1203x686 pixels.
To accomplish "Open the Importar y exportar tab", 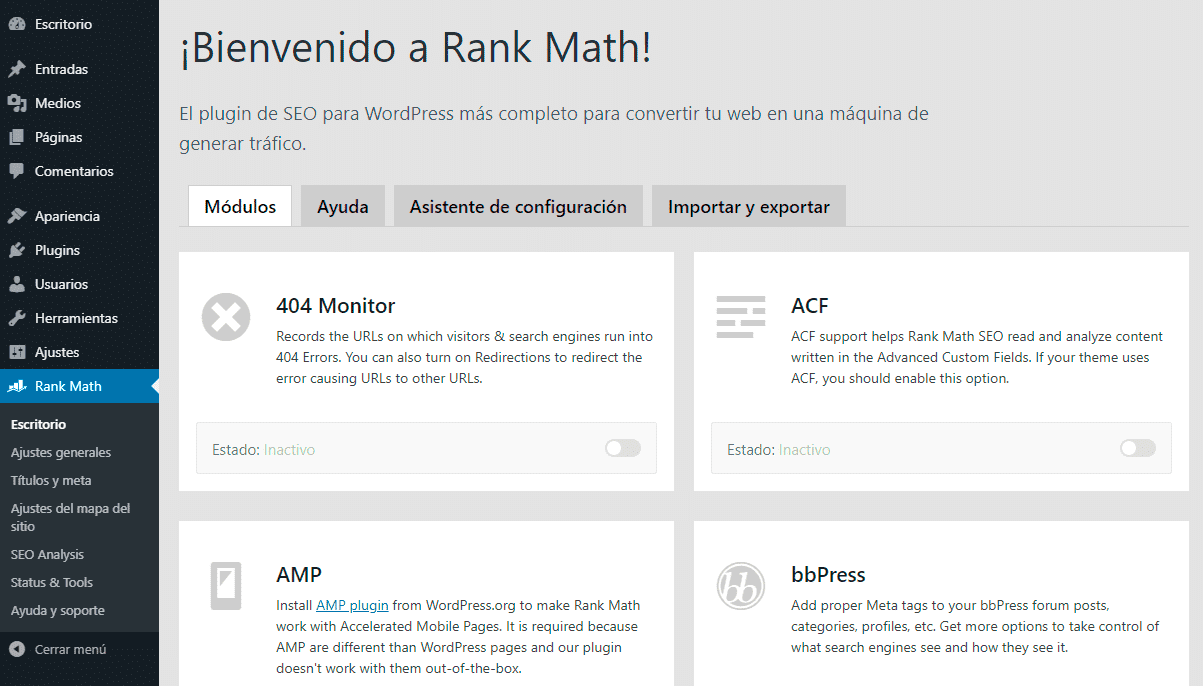I will [x=748, y=205].
